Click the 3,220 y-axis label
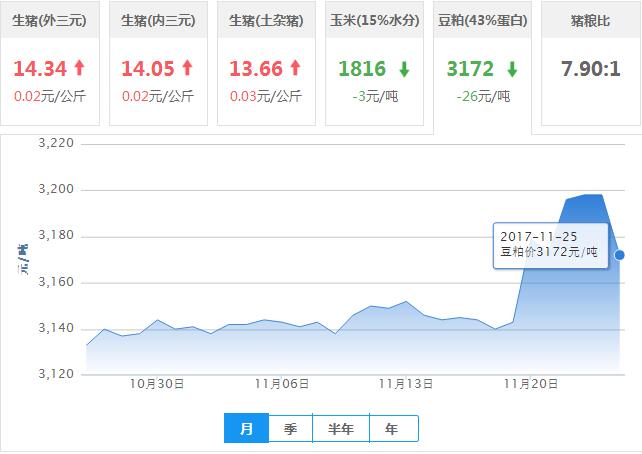The width and height of the screenshot is (642, 454). 56,143
